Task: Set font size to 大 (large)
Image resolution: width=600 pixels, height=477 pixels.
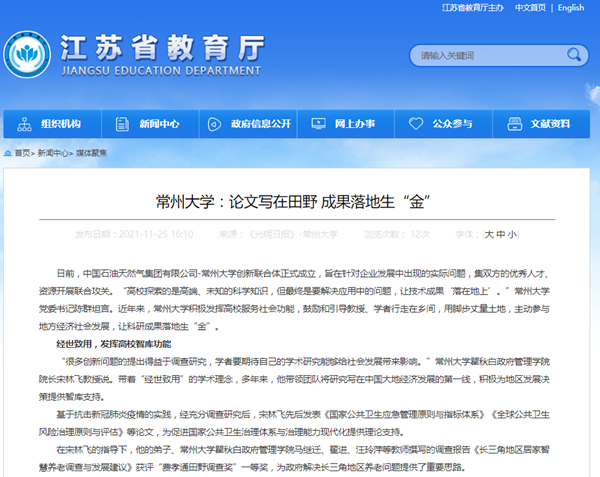Action: click(489, 234)
